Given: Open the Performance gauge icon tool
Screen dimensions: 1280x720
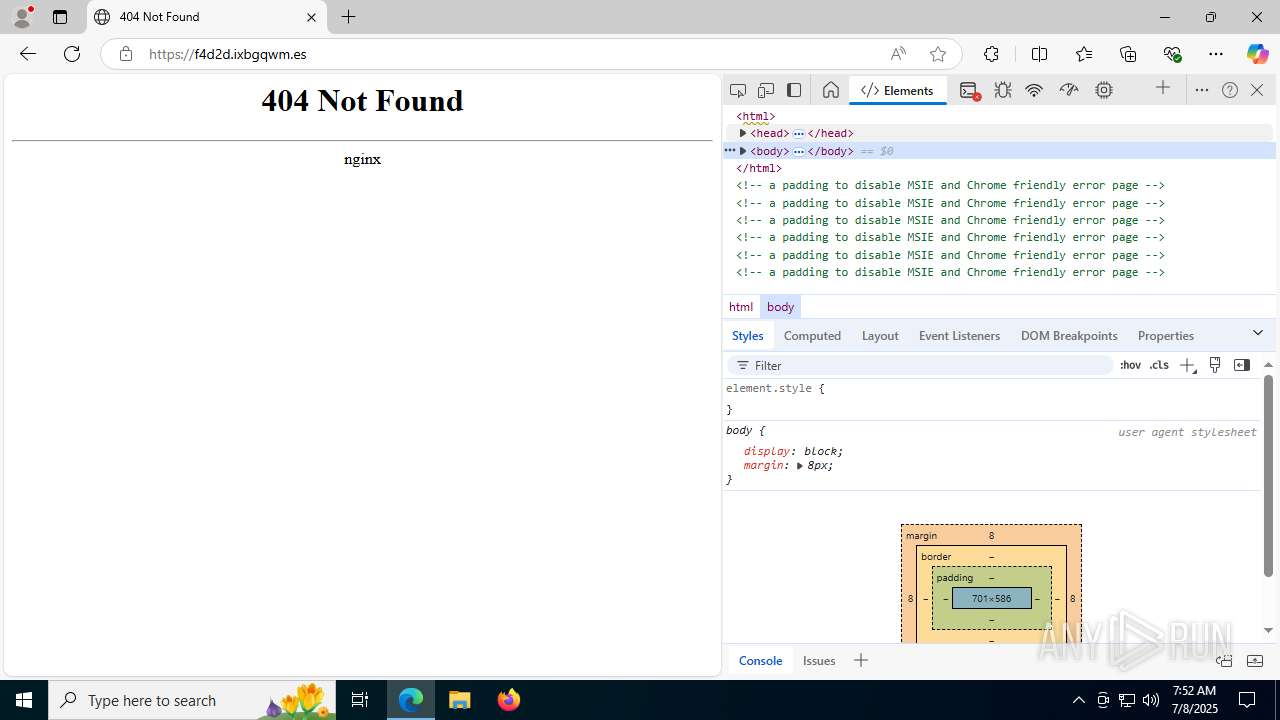Looking at the screenshot, I should (x=1069, y=90).
